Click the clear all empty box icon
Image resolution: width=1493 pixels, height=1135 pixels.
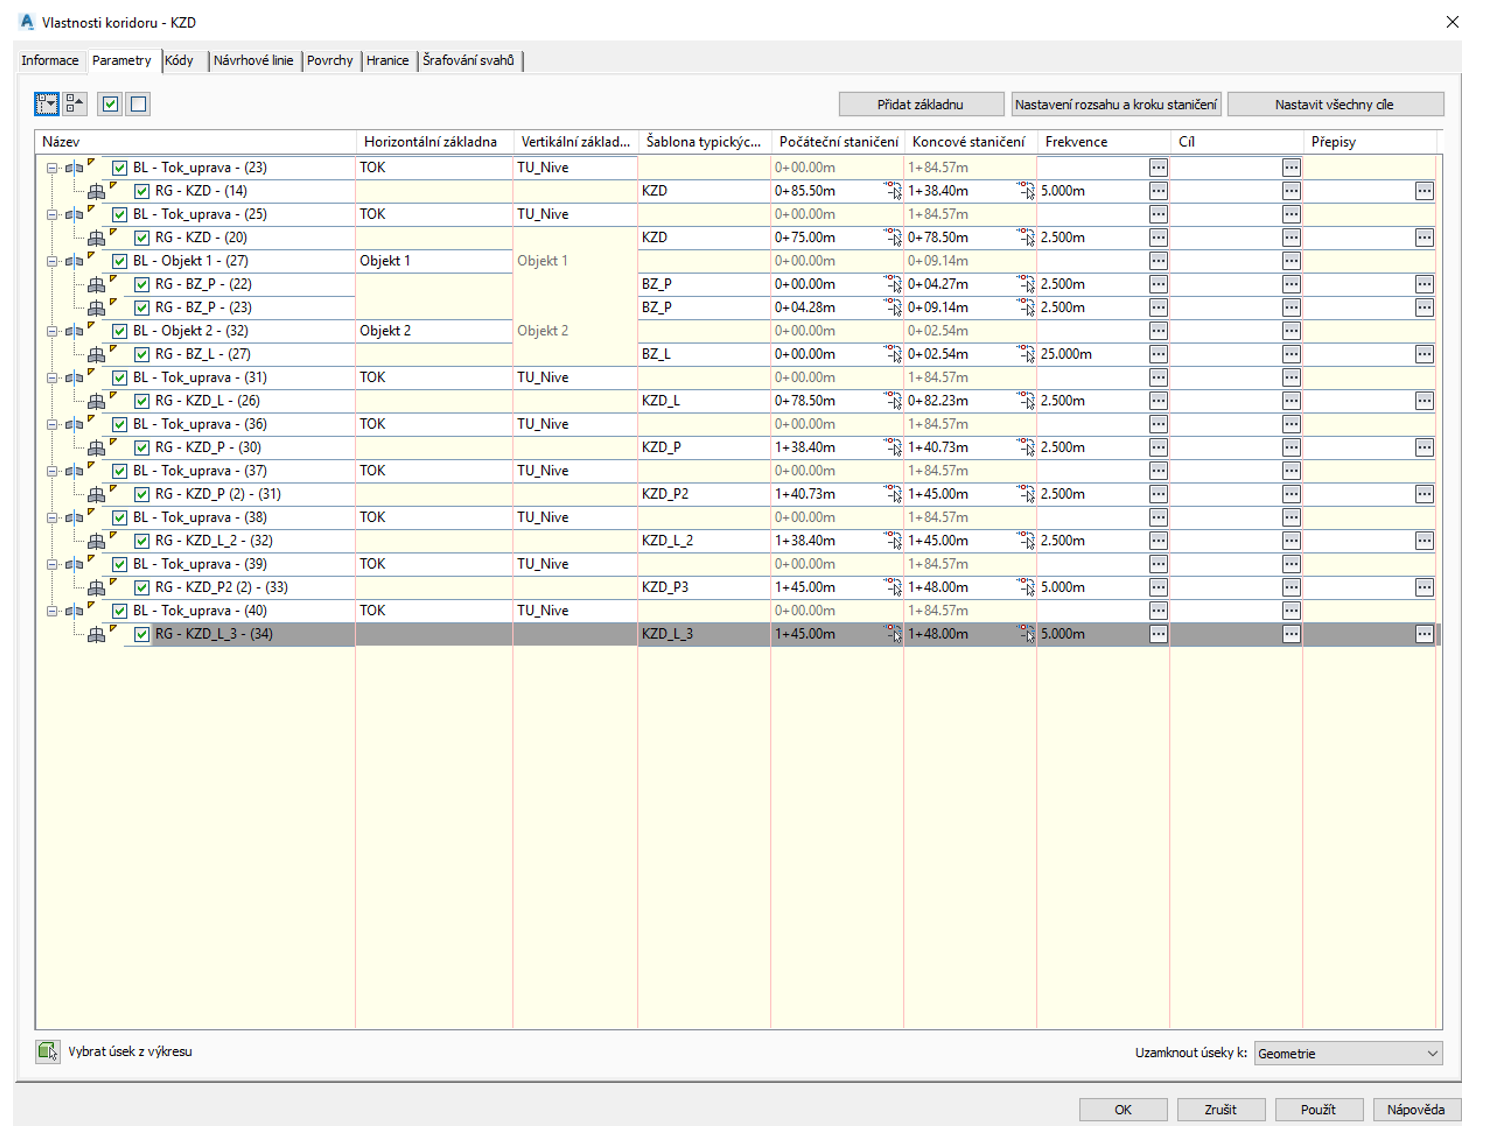(139, 104)
